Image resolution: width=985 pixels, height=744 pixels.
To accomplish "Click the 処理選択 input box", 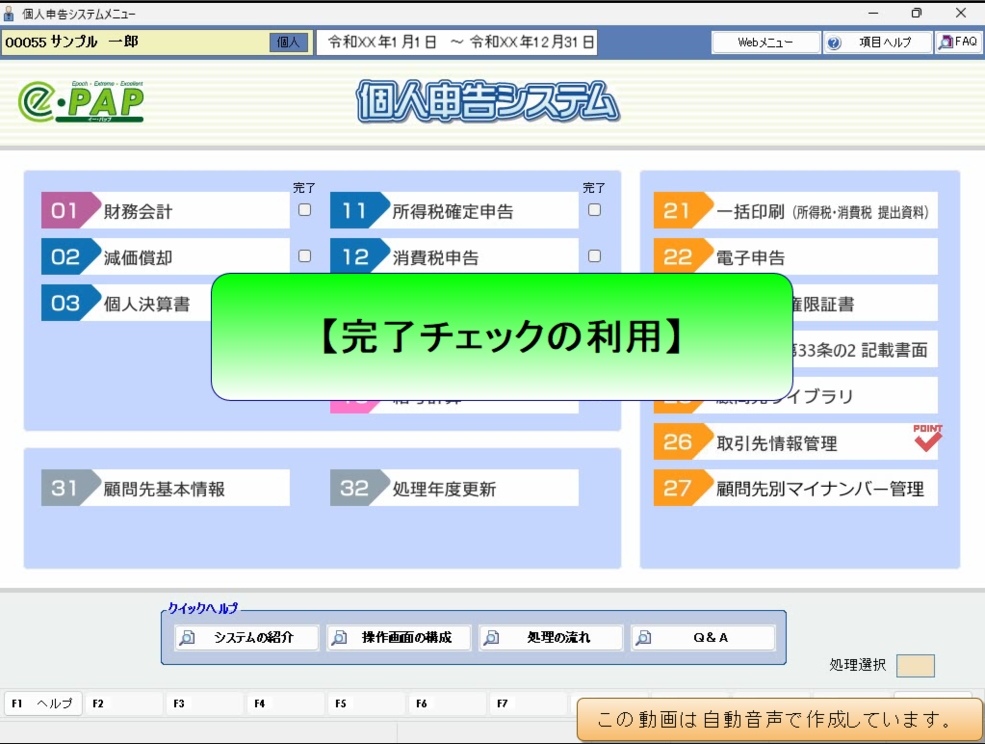I will (915, 665).
